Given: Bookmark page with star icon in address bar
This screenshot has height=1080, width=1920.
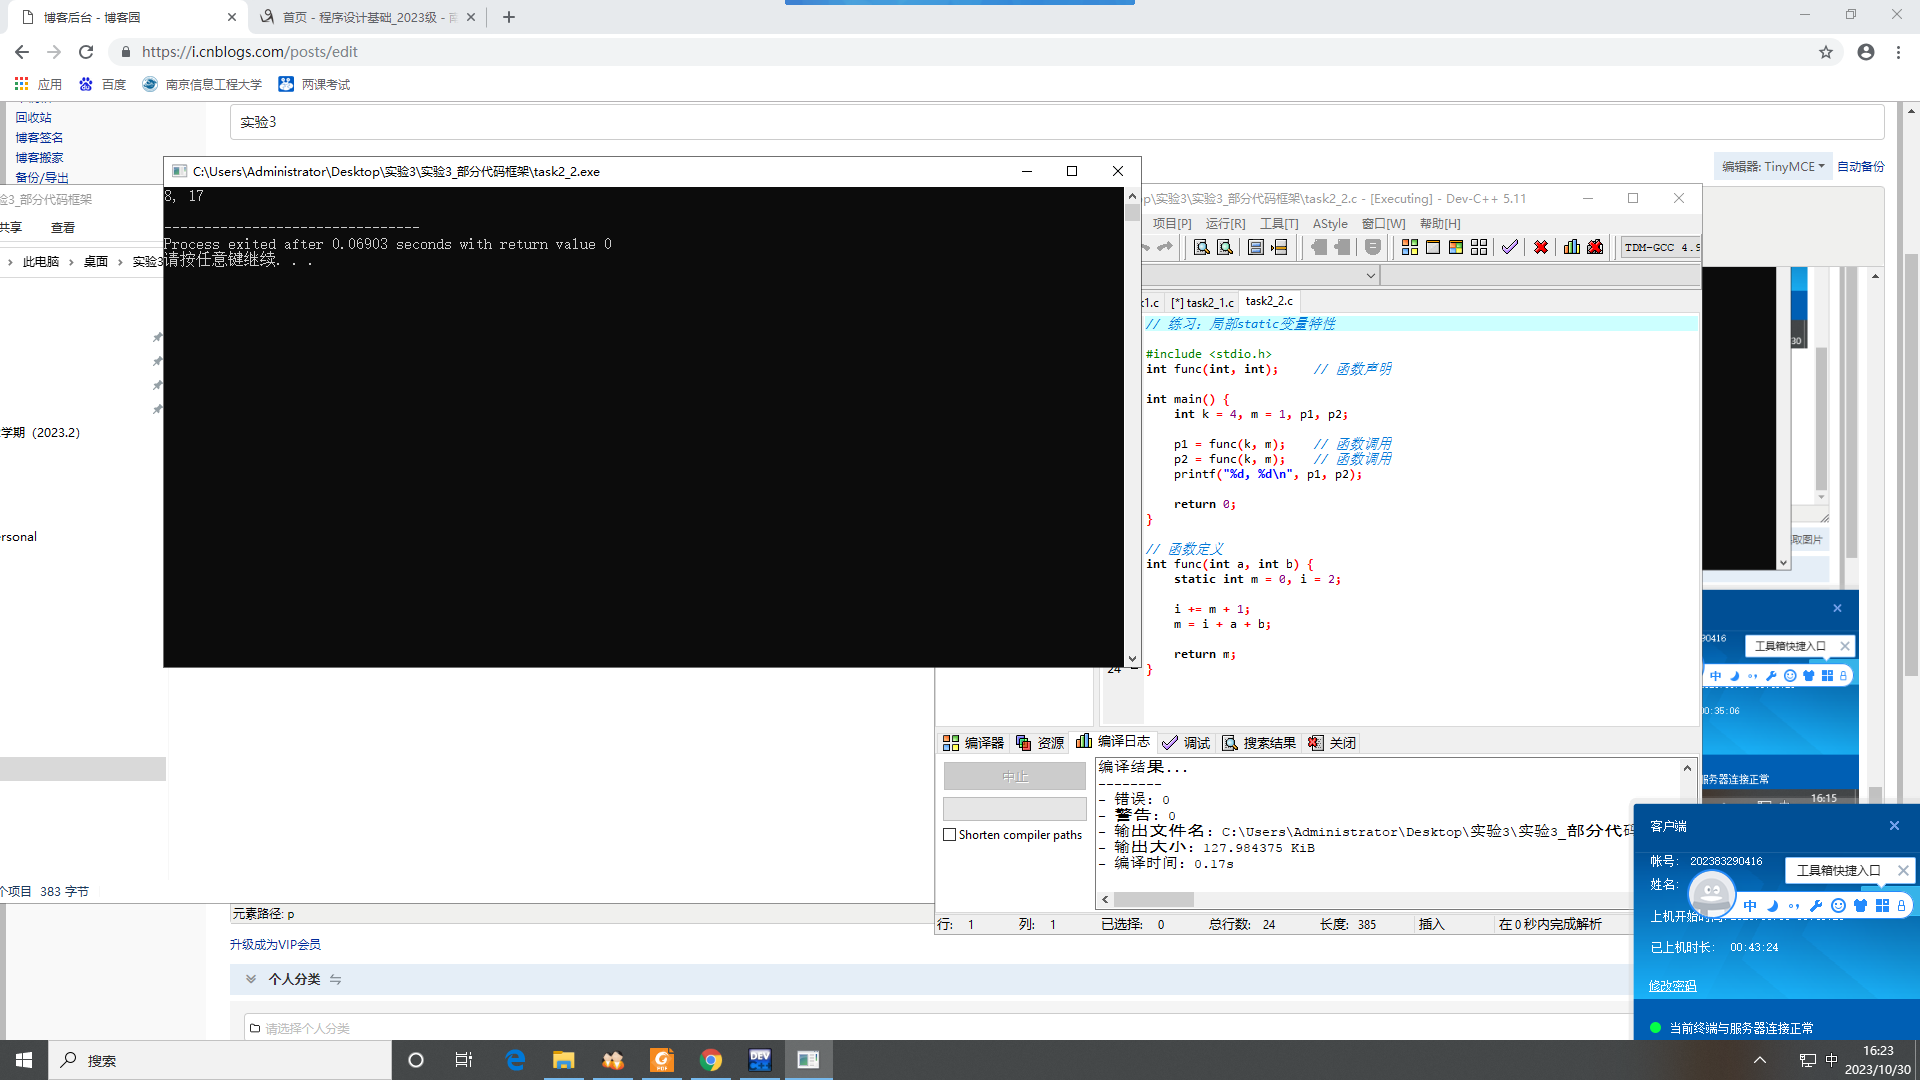Looking at the screenshot, I should (1826, 52).
